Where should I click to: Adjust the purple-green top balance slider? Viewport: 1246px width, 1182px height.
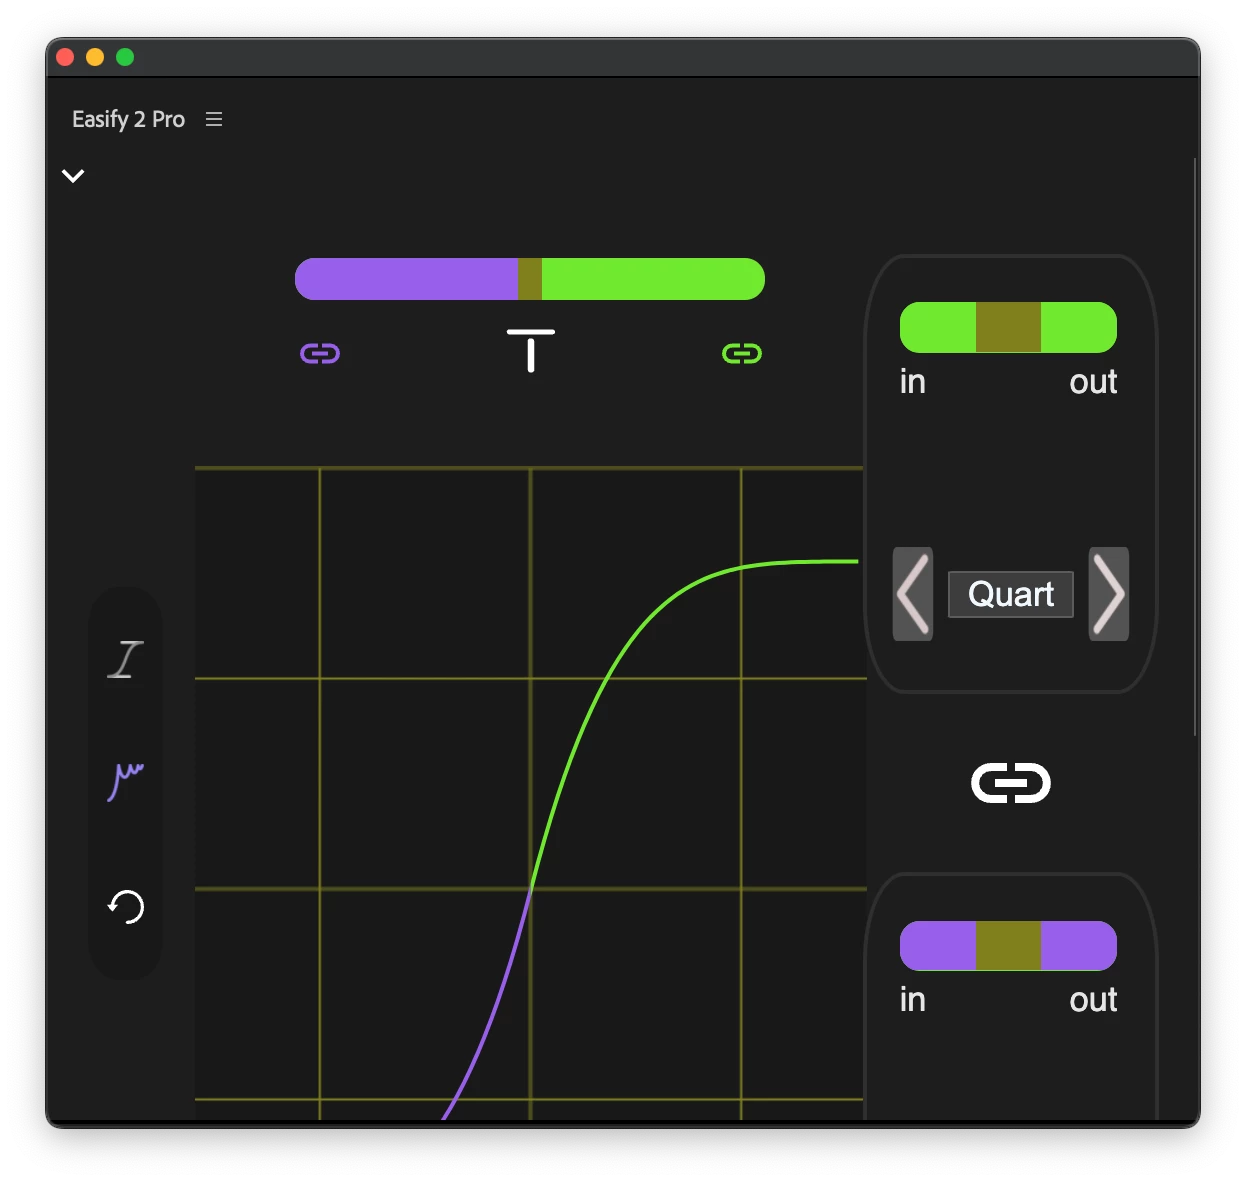[530, 279]
